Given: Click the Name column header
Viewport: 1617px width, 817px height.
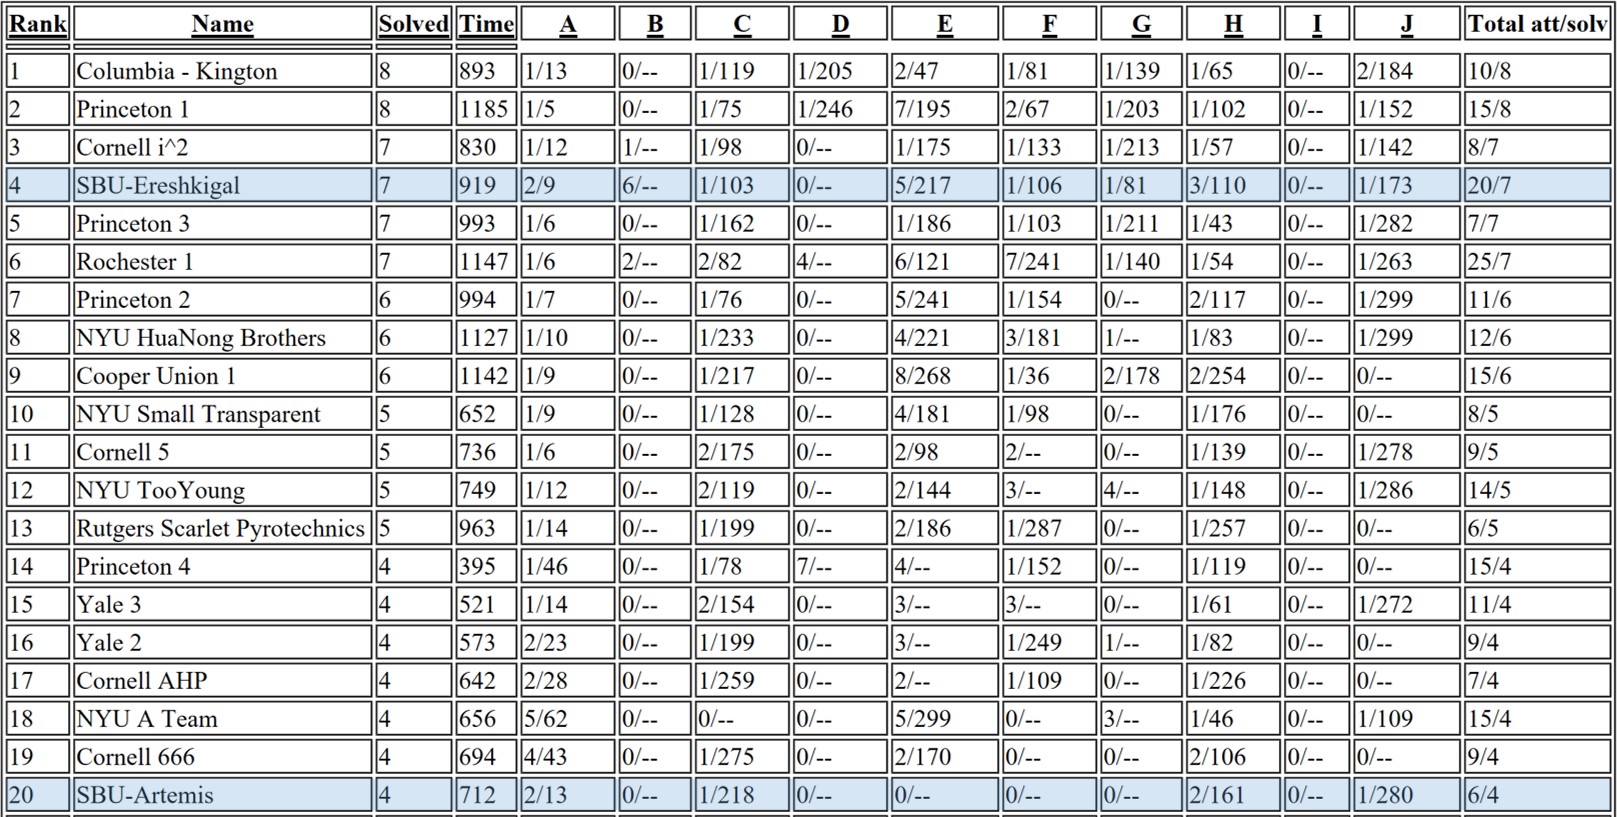Looking at the screenshot, I should click(222, 24).
